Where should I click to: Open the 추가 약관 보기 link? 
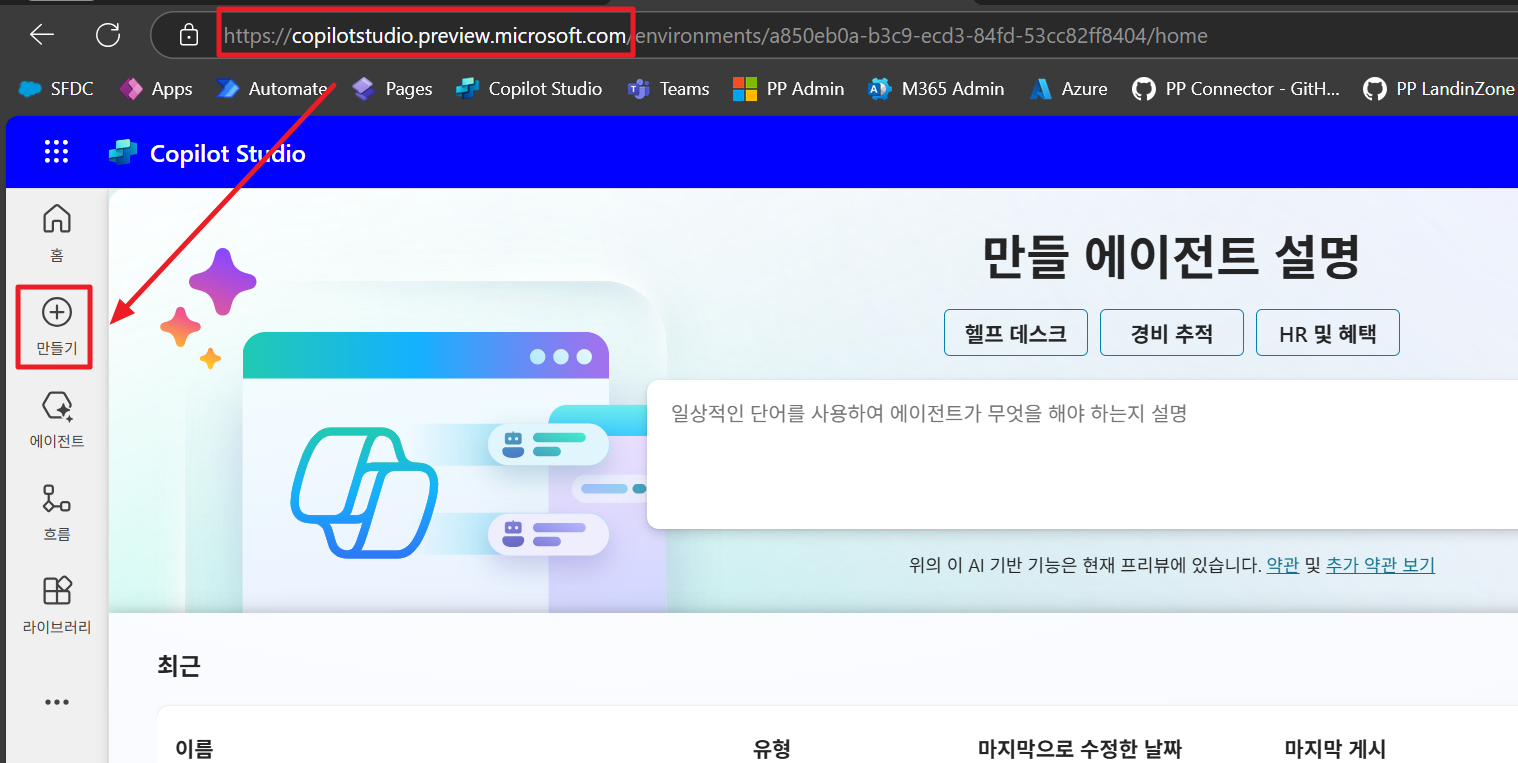click(1380, 565)
